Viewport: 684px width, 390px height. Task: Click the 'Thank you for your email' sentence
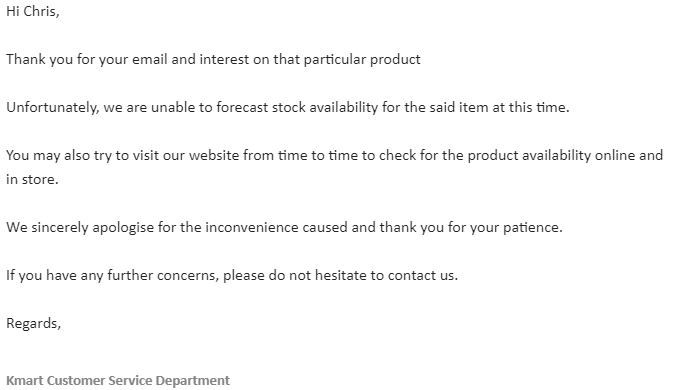[x=213, y=60]
